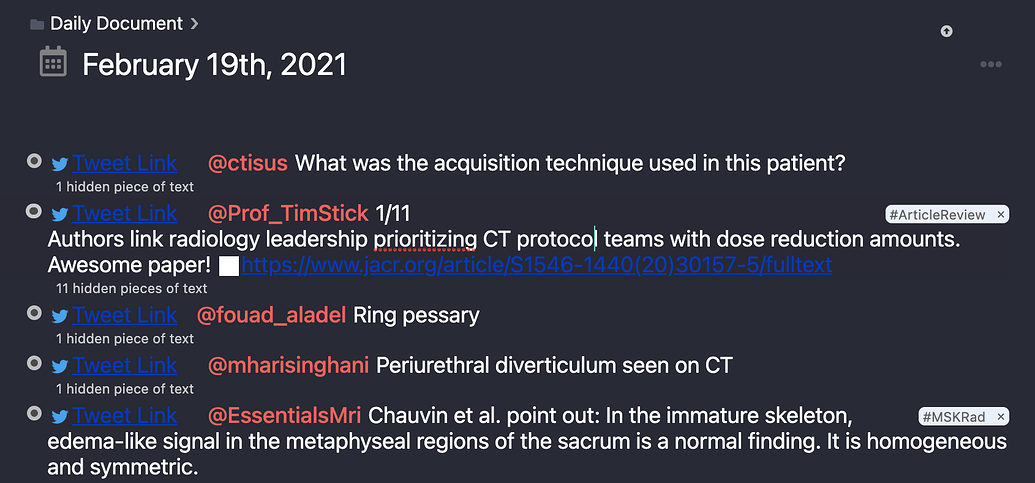This screenshot has height=483, width=1035.
Task: Click the circled up-arrow icon at top right
Action: (x=947, y=32)
